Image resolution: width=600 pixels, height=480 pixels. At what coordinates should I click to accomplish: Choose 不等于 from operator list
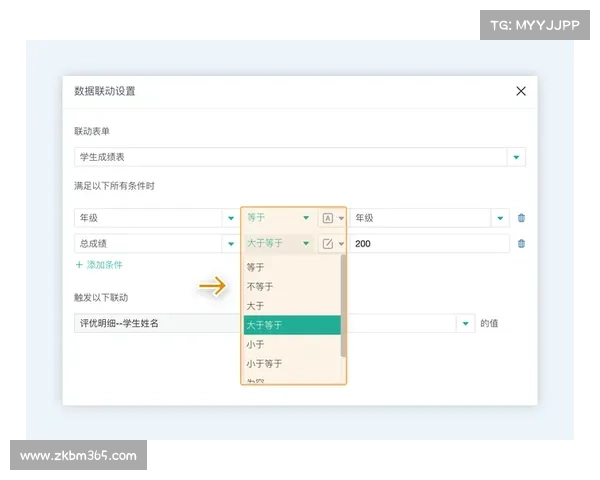(292, 286)
